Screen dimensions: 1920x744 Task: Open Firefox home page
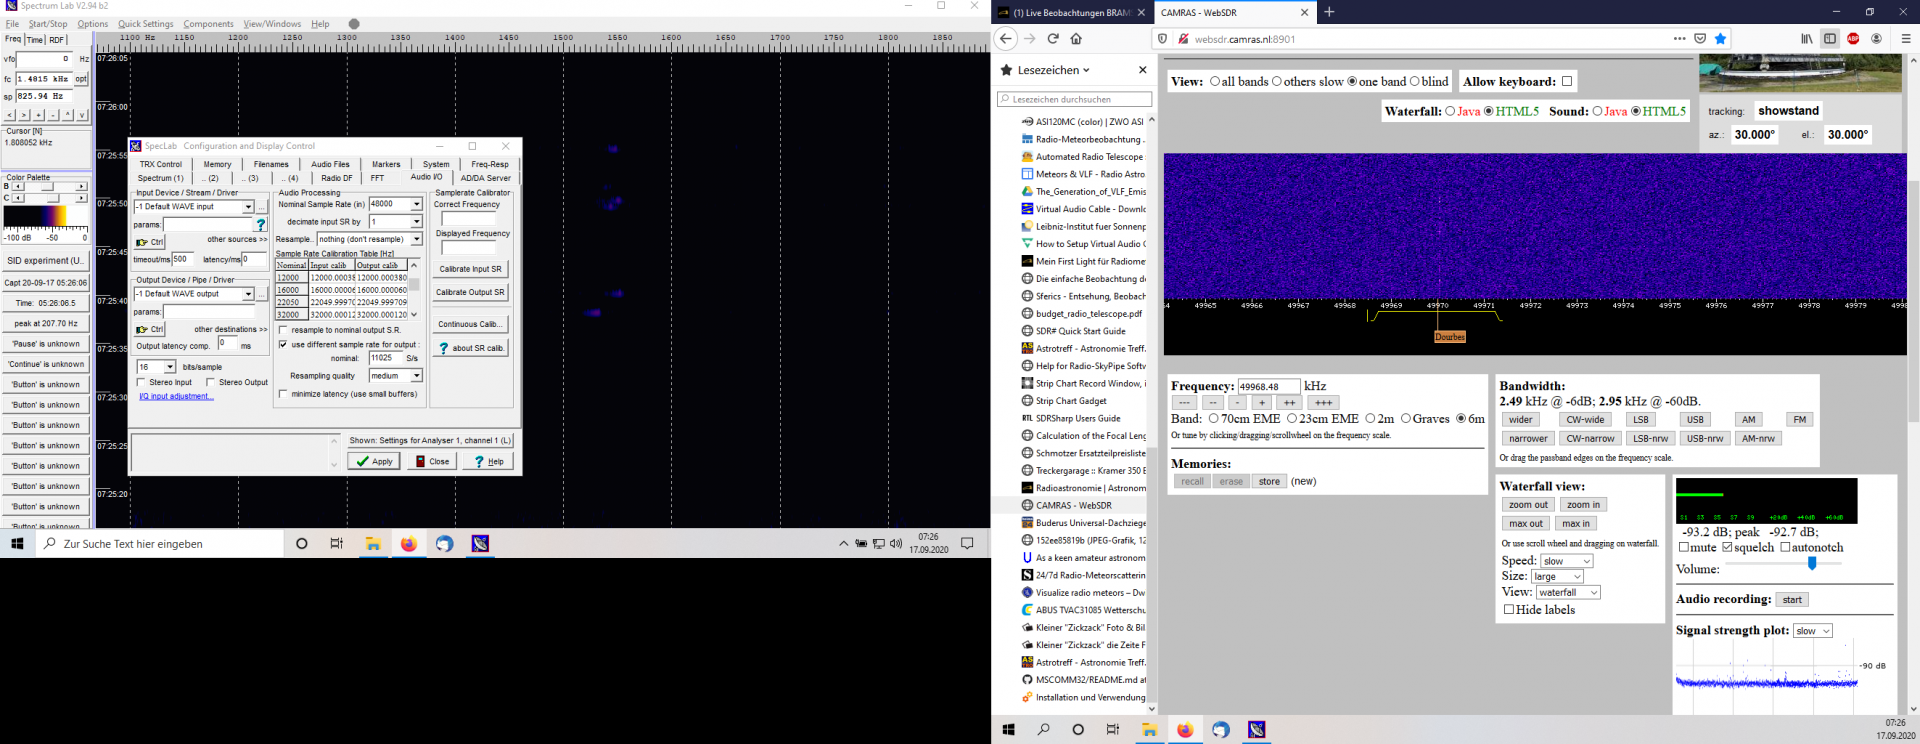(x=1076, y=39)
